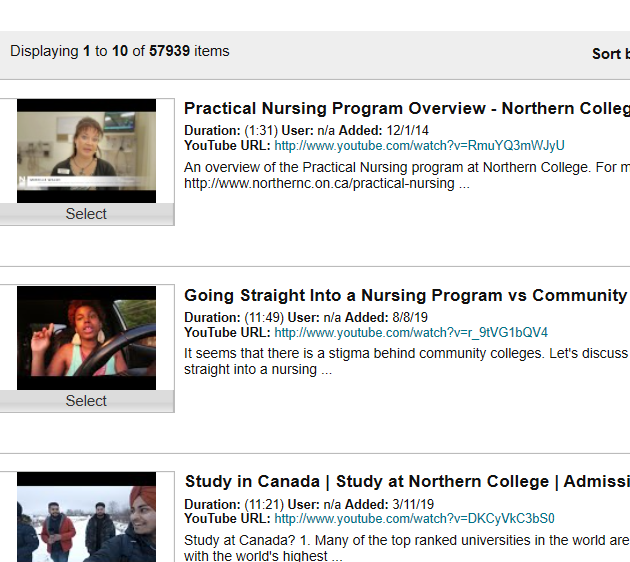
Task: Click the Sort by control
Action: 610,54
